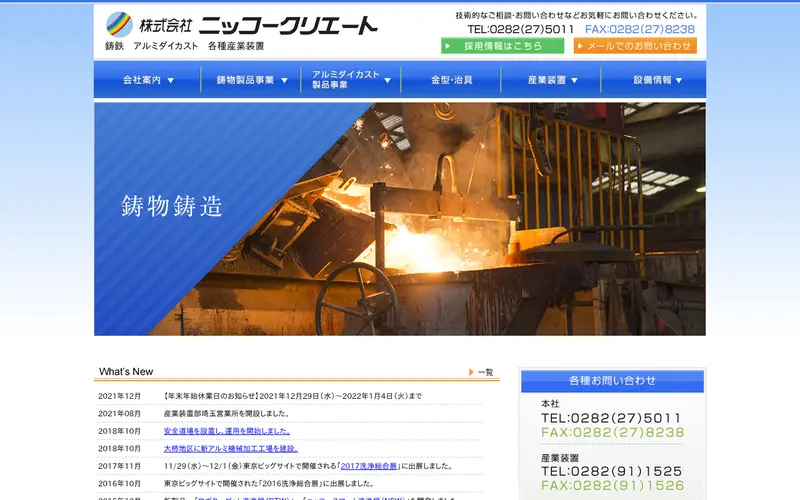Click the ニッコークリエート company name logo
The height and width of the screenshot is (500, 800).
tap(289, 26)
